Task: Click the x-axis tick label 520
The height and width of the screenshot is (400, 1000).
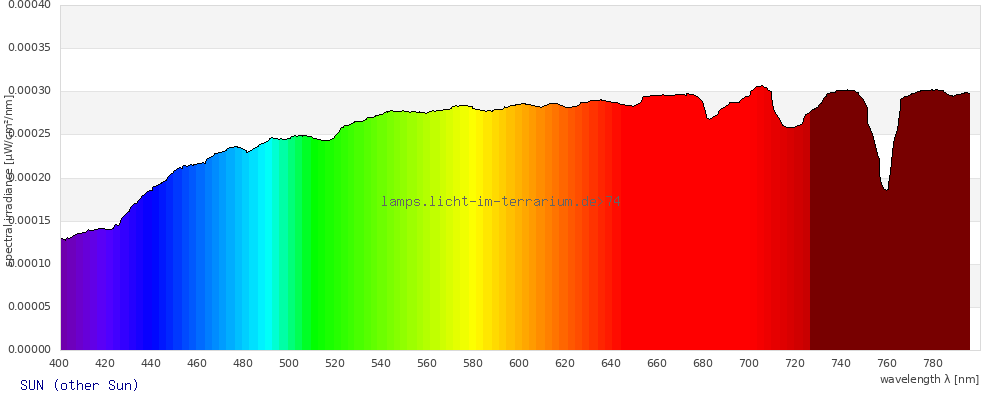Action: pos(335,364)
